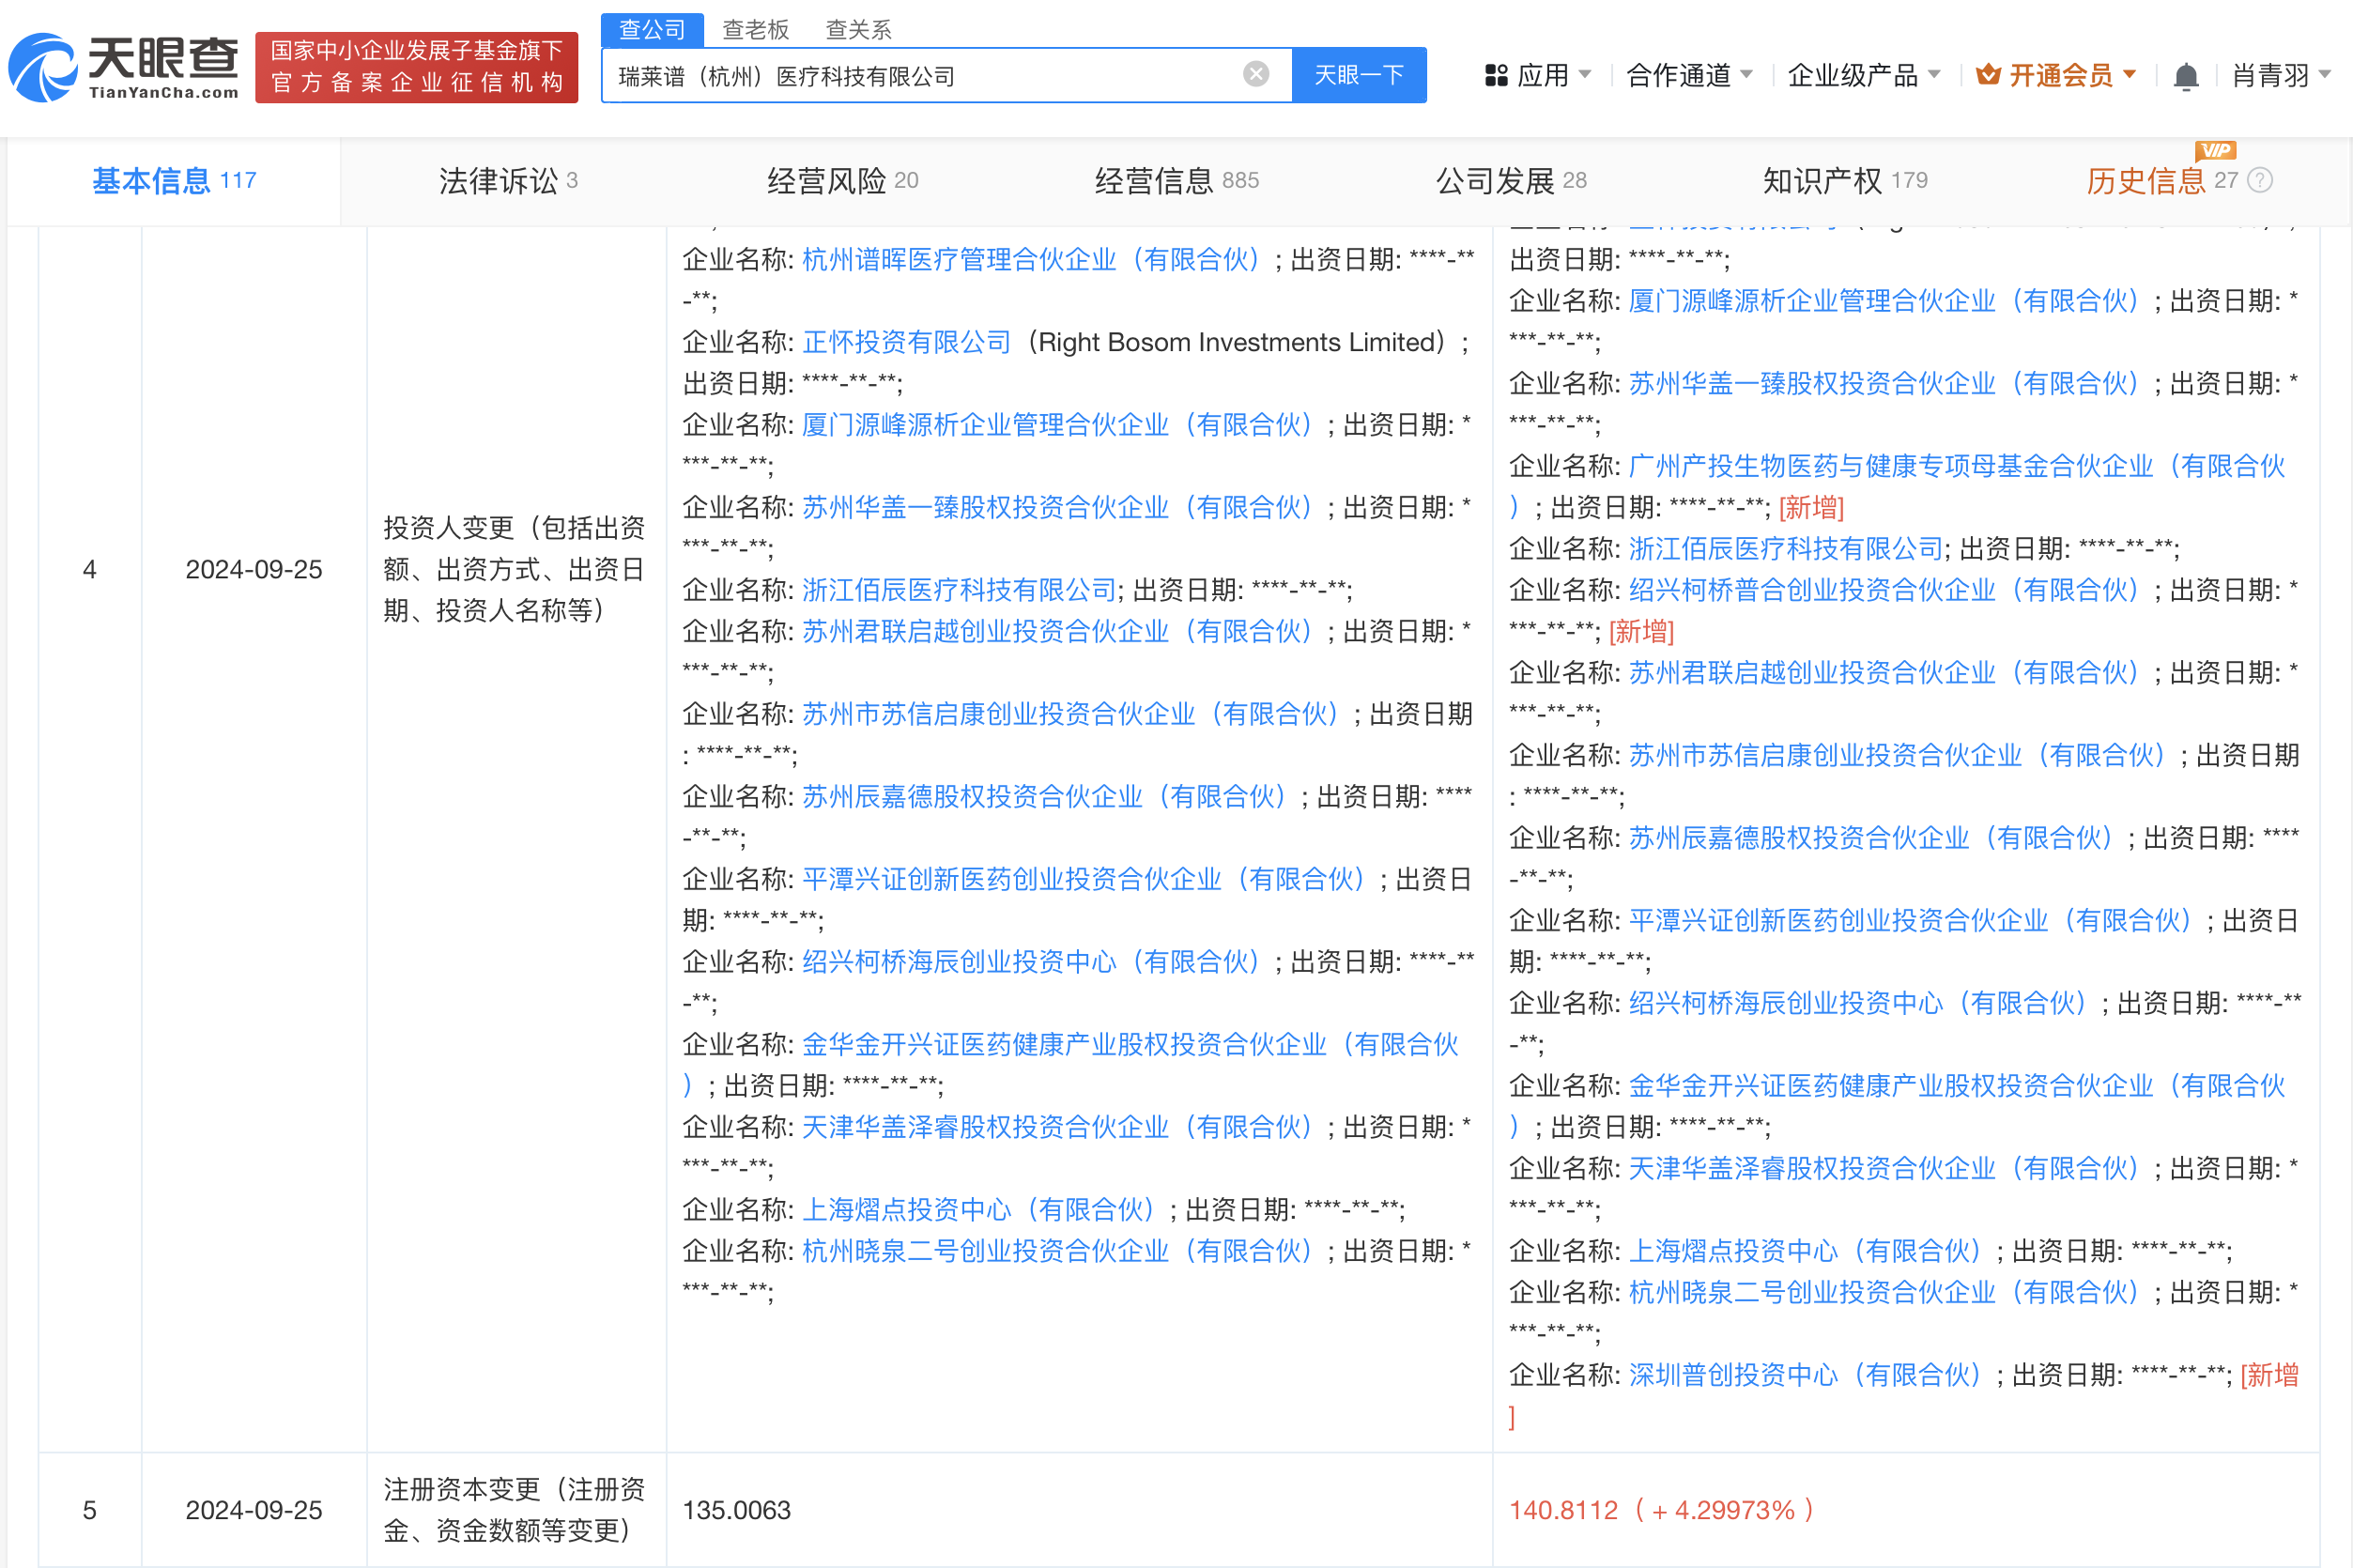The image size is (2353, 1568).
Task: Click the 135.0063 registered capital value
Action: tap(737, 1510)
